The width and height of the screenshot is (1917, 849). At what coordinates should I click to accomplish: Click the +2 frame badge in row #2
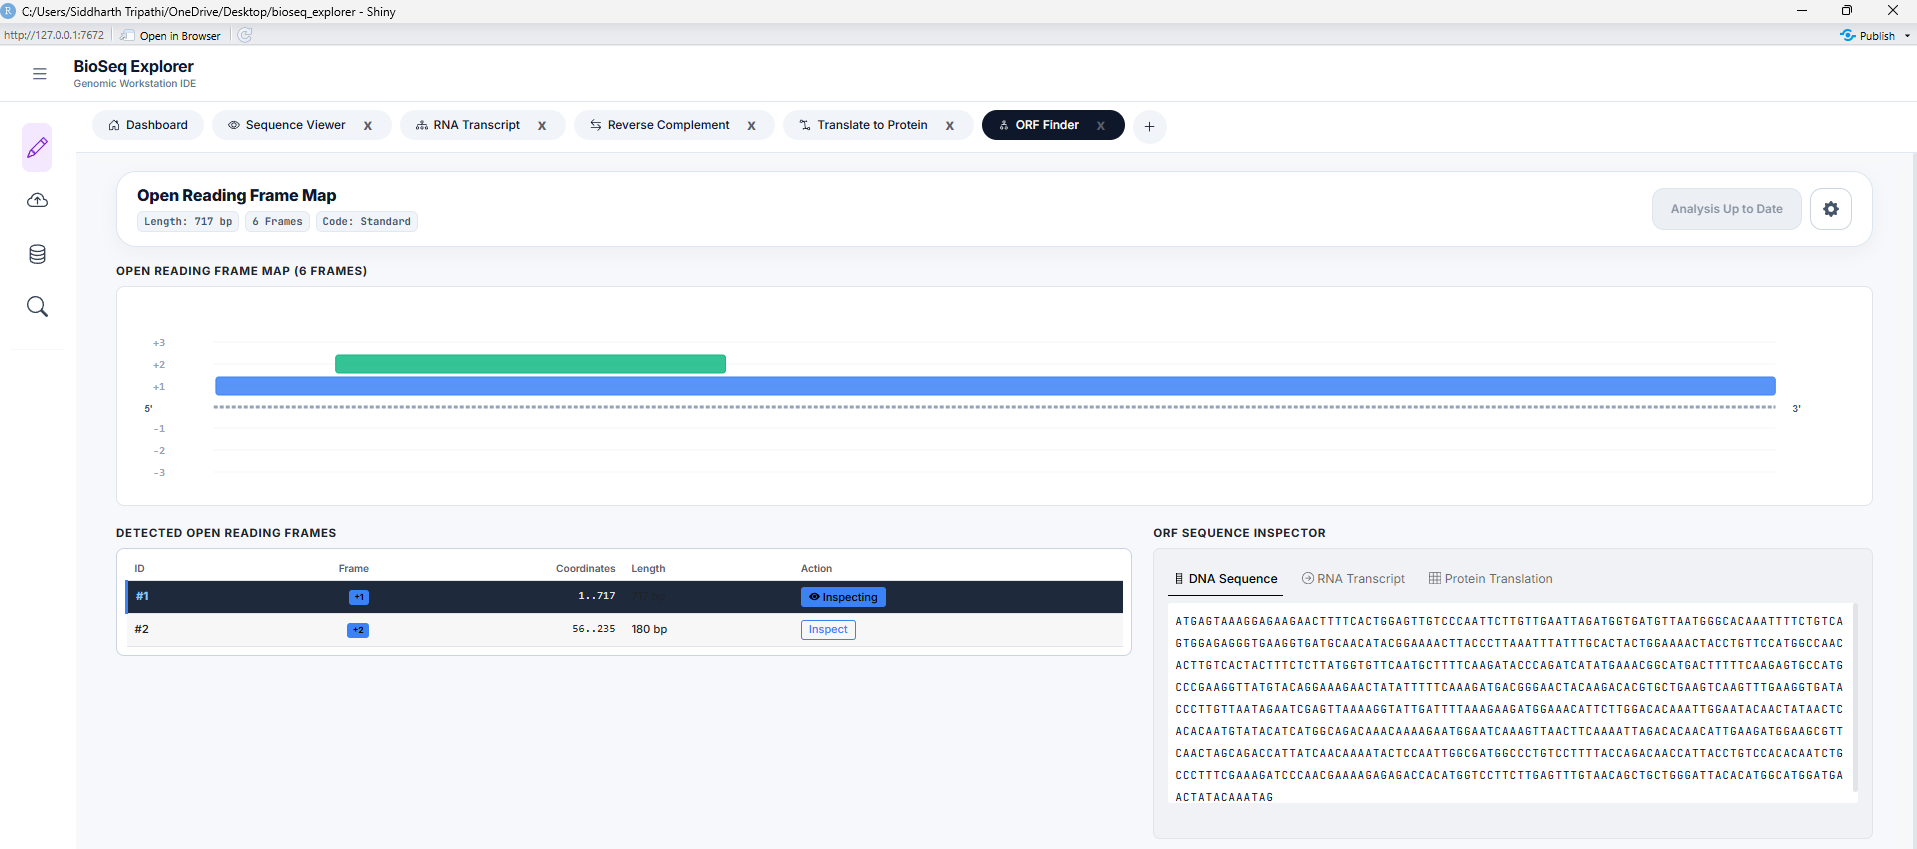358,630
